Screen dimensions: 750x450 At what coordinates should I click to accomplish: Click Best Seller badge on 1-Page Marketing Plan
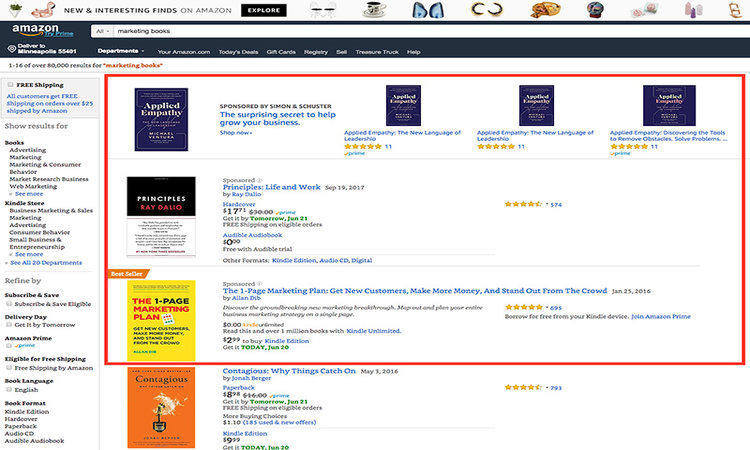[x=127, y=274]
